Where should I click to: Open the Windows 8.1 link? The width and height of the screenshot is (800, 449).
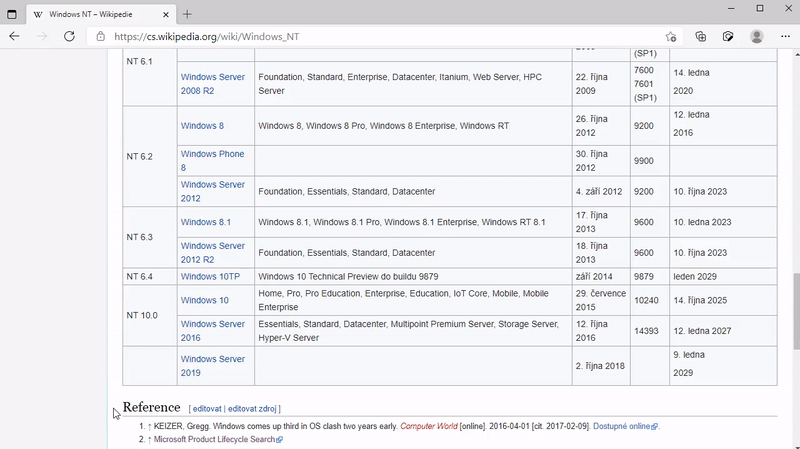click(205, 222)
